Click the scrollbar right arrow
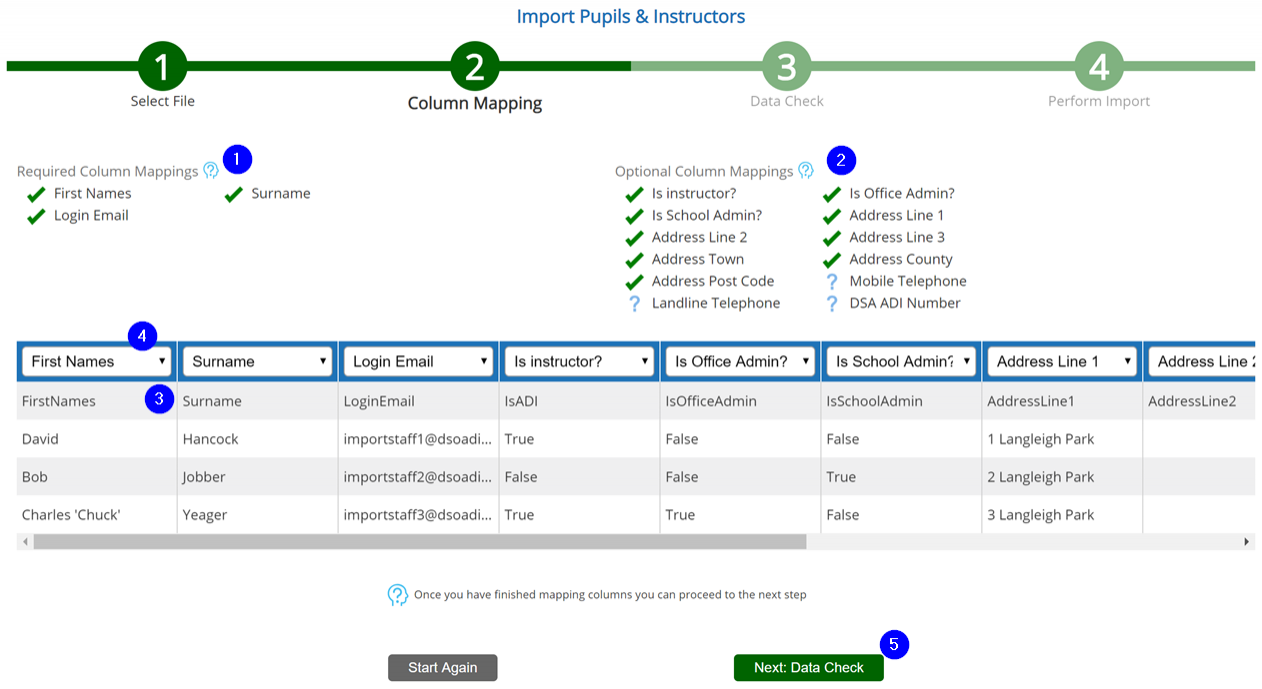This screenshot has height=689, width=1262. click(x=1247, y=541)
